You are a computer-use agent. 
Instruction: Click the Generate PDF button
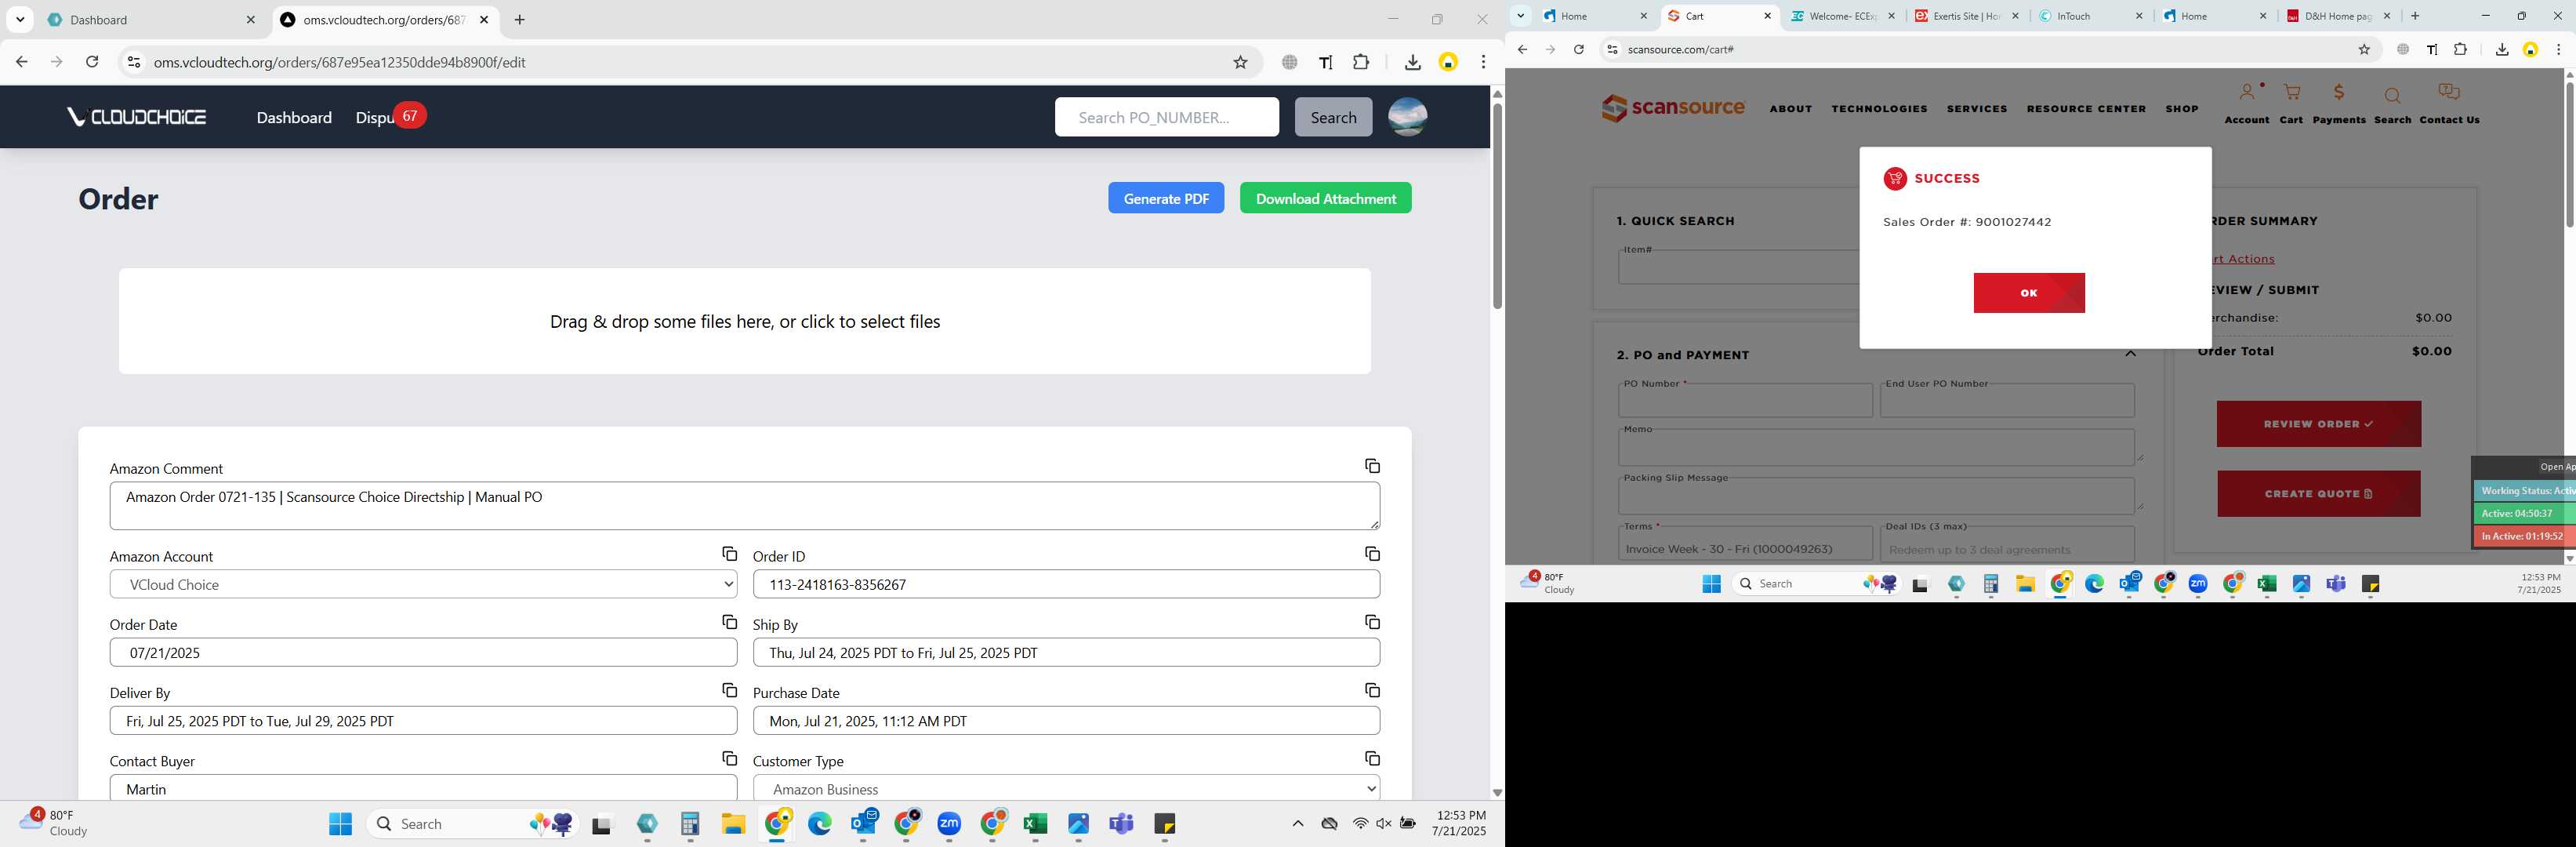coord(1166,198)
